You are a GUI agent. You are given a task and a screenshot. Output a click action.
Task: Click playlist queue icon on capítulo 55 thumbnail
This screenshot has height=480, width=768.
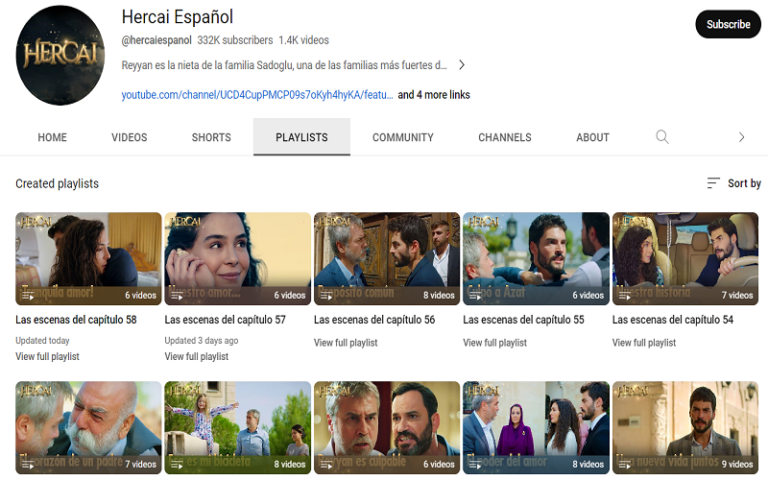(x=475, y=295)
